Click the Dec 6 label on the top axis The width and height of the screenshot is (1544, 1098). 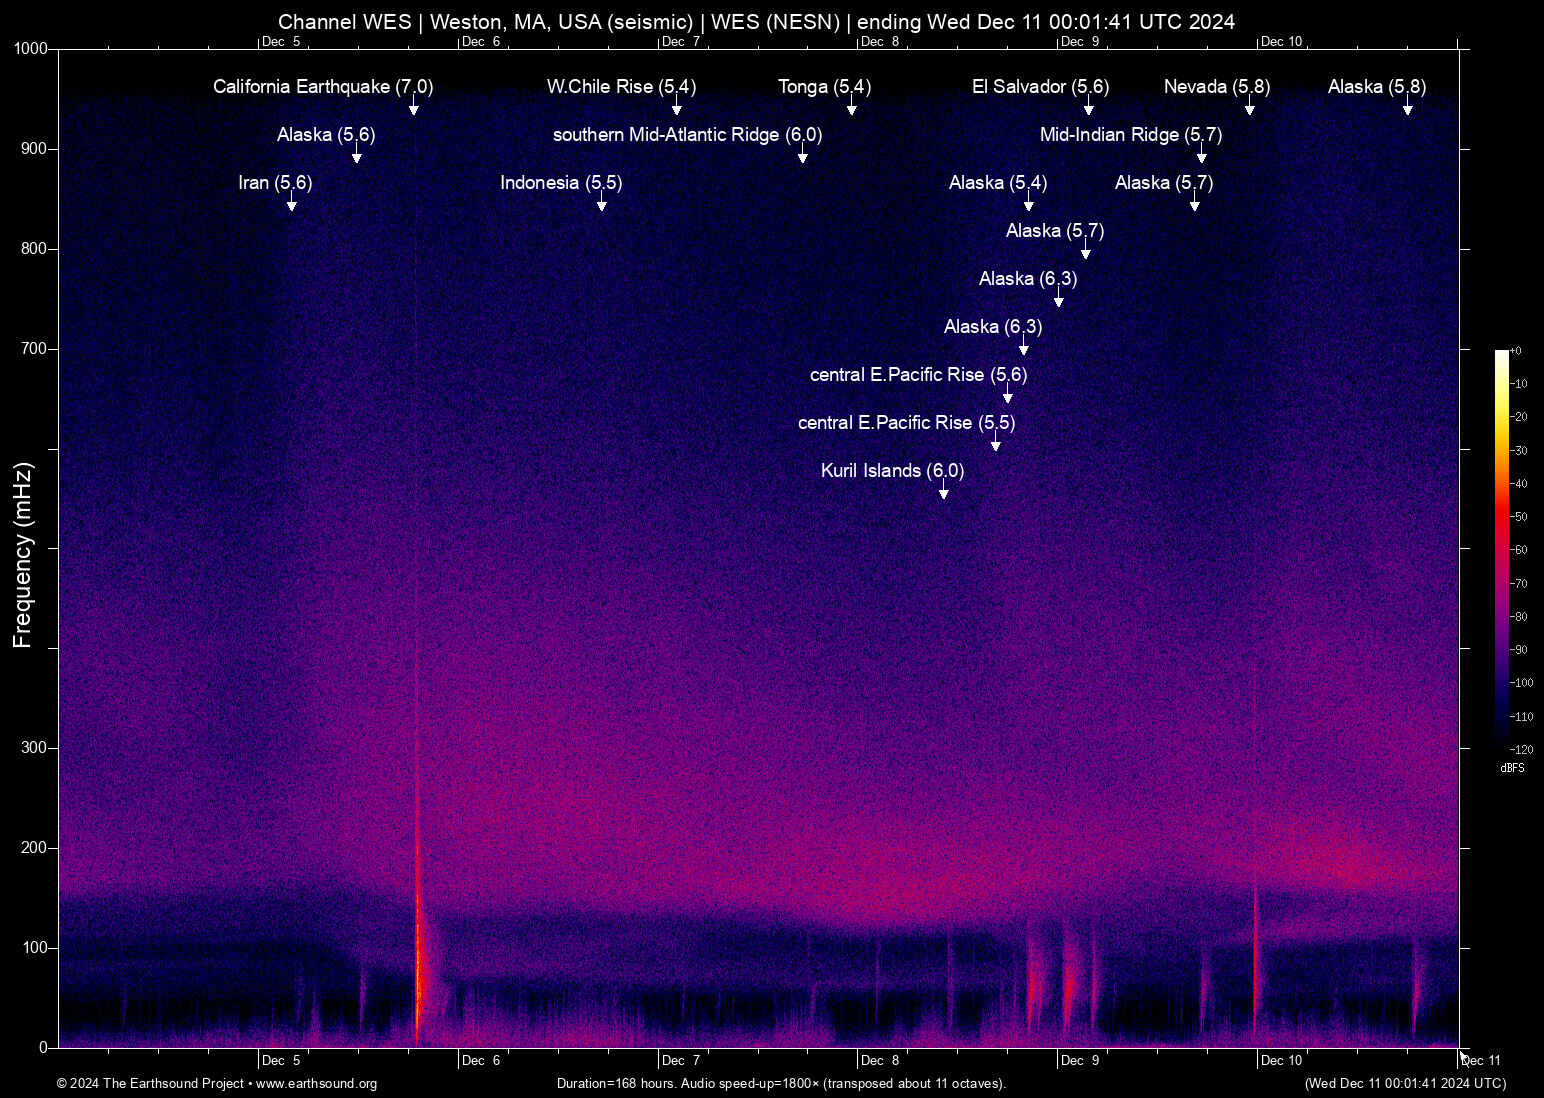[481, 42]
